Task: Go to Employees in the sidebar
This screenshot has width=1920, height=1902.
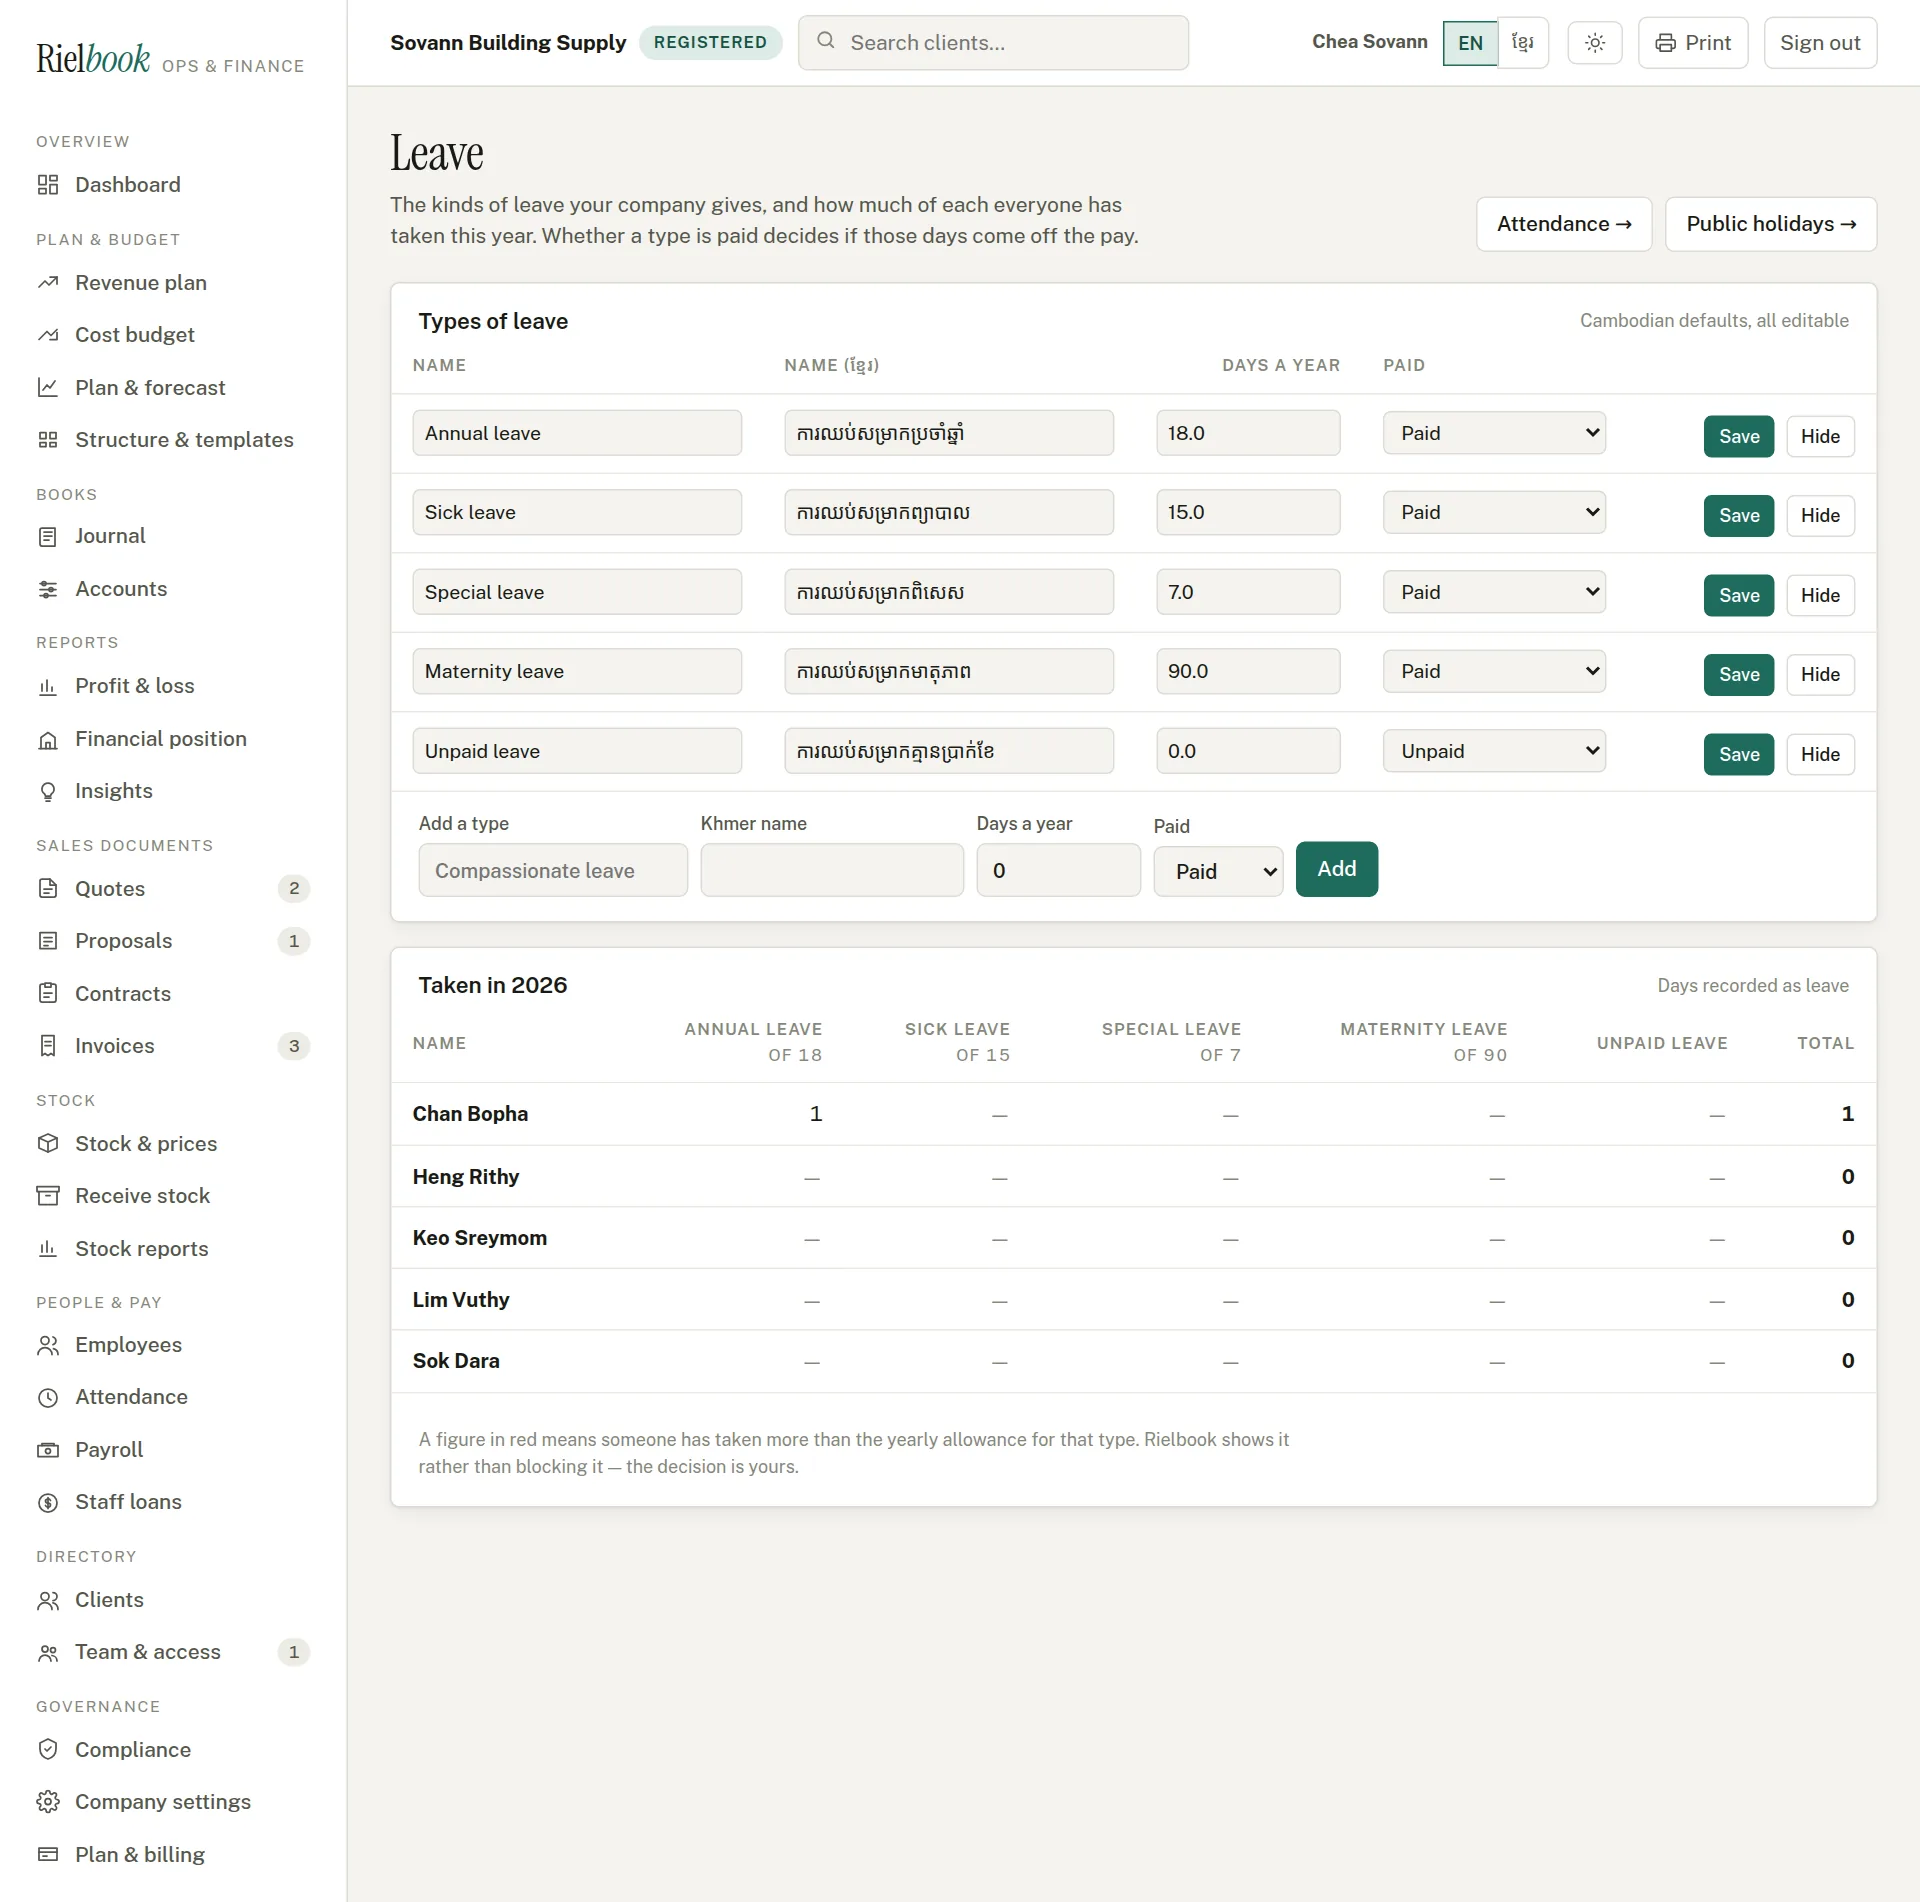Action: coord(173,1345)
